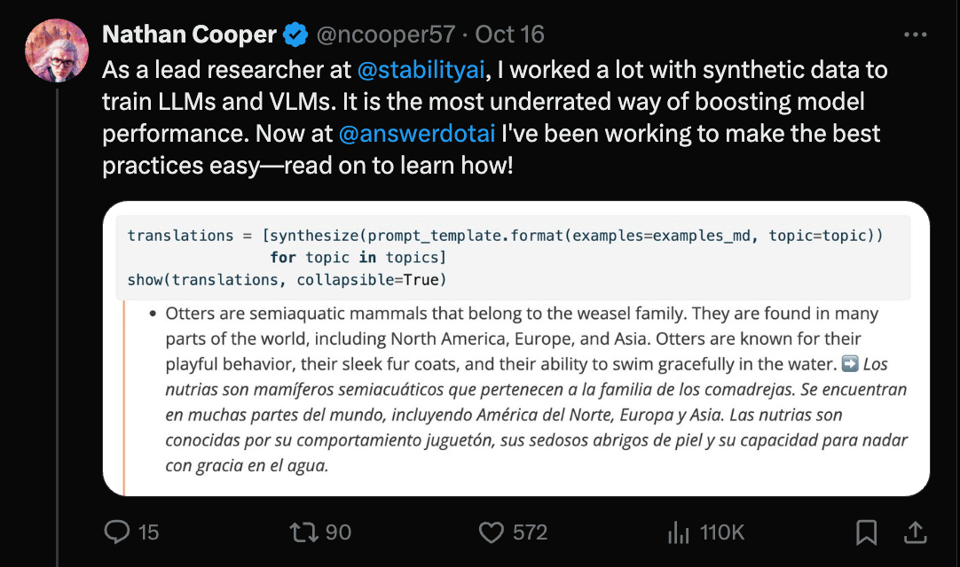
Task: Open view analytics bar chart icon
Action: 678,532
